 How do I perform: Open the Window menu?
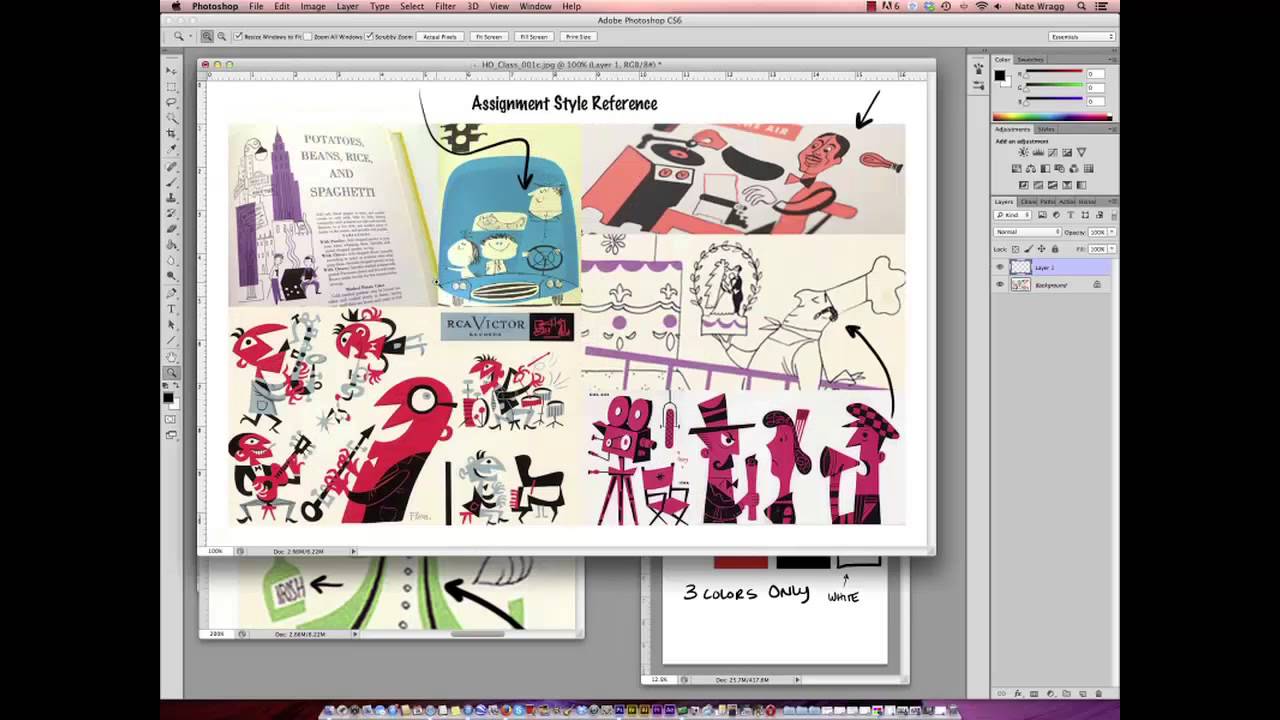[535, 6]
